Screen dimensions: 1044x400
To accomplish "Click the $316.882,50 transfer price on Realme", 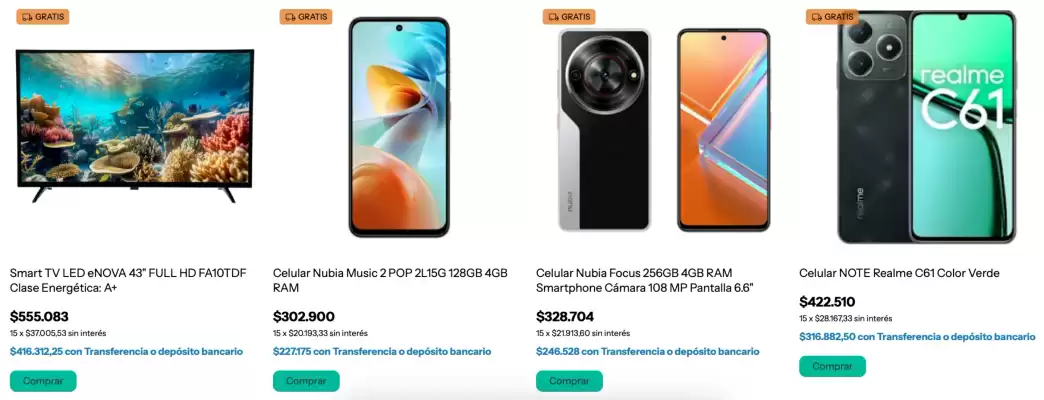I will pos(917,337).
